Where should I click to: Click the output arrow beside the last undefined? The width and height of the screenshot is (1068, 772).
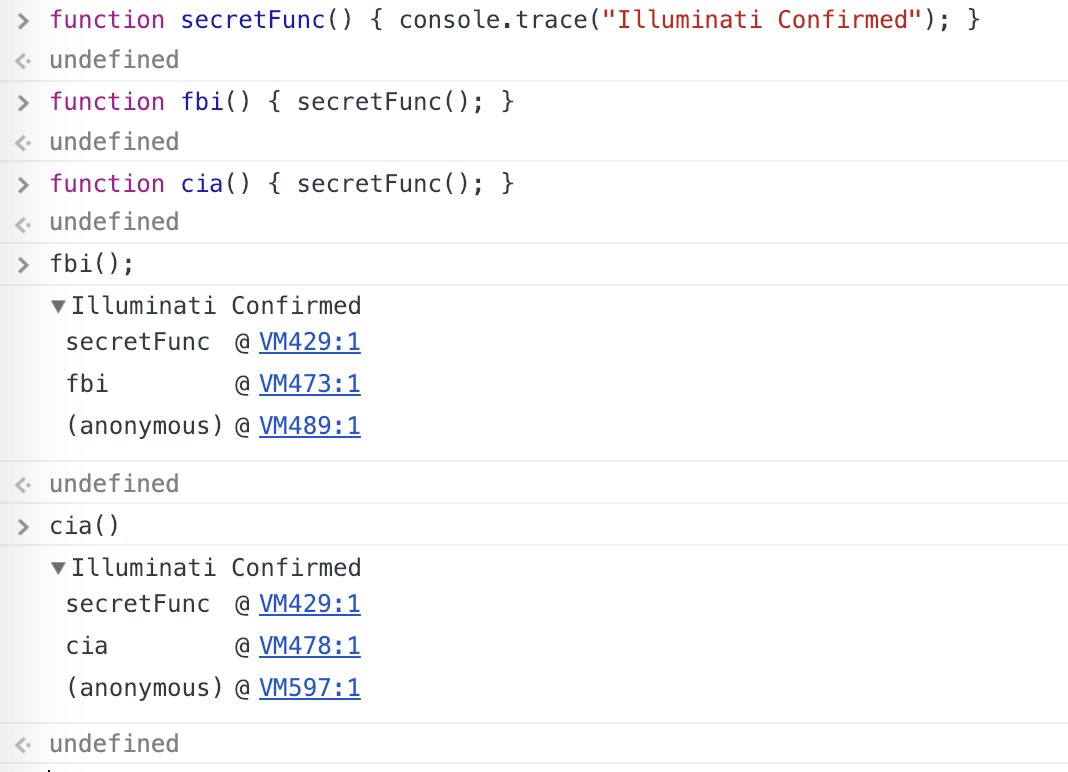(x=25, y=744)
